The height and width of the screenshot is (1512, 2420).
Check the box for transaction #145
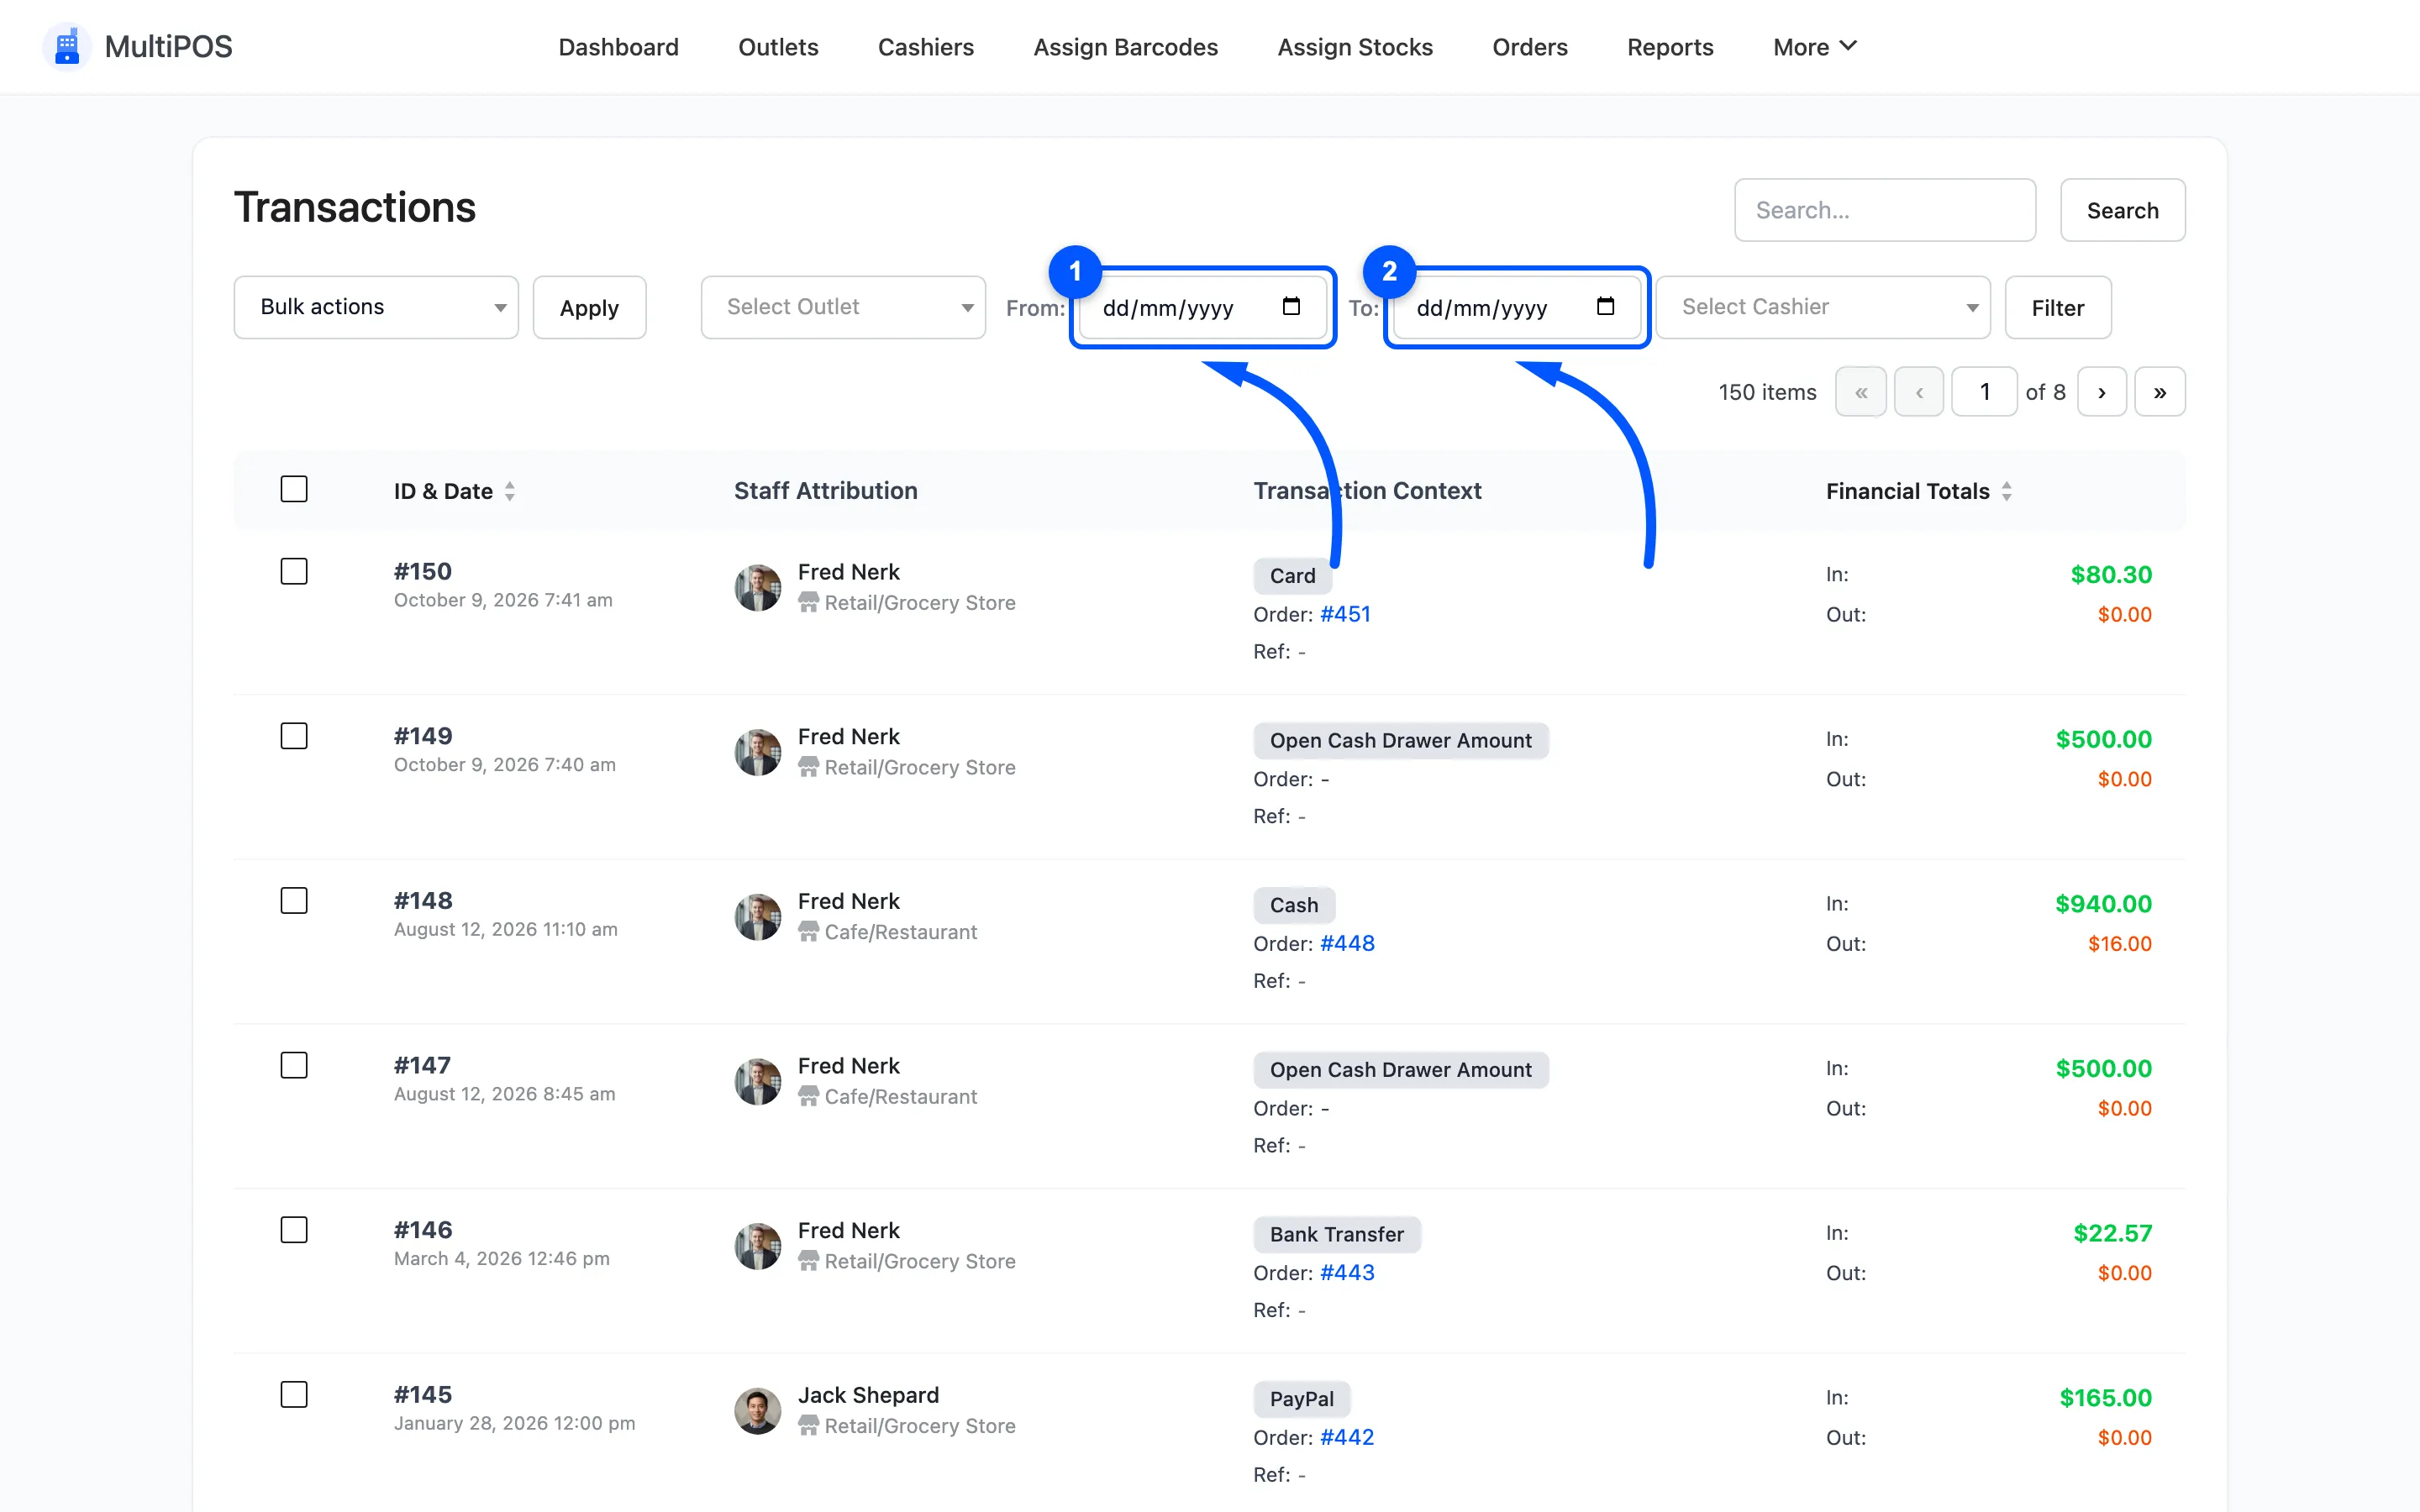[x=294, y=1394]
